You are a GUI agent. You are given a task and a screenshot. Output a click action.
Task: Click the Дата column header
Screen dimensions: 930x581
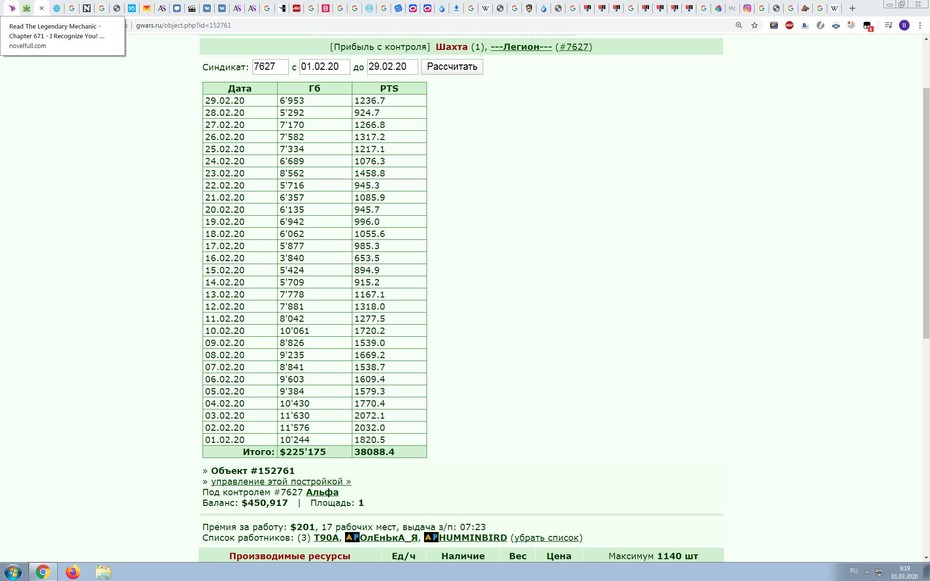point(240,88)
